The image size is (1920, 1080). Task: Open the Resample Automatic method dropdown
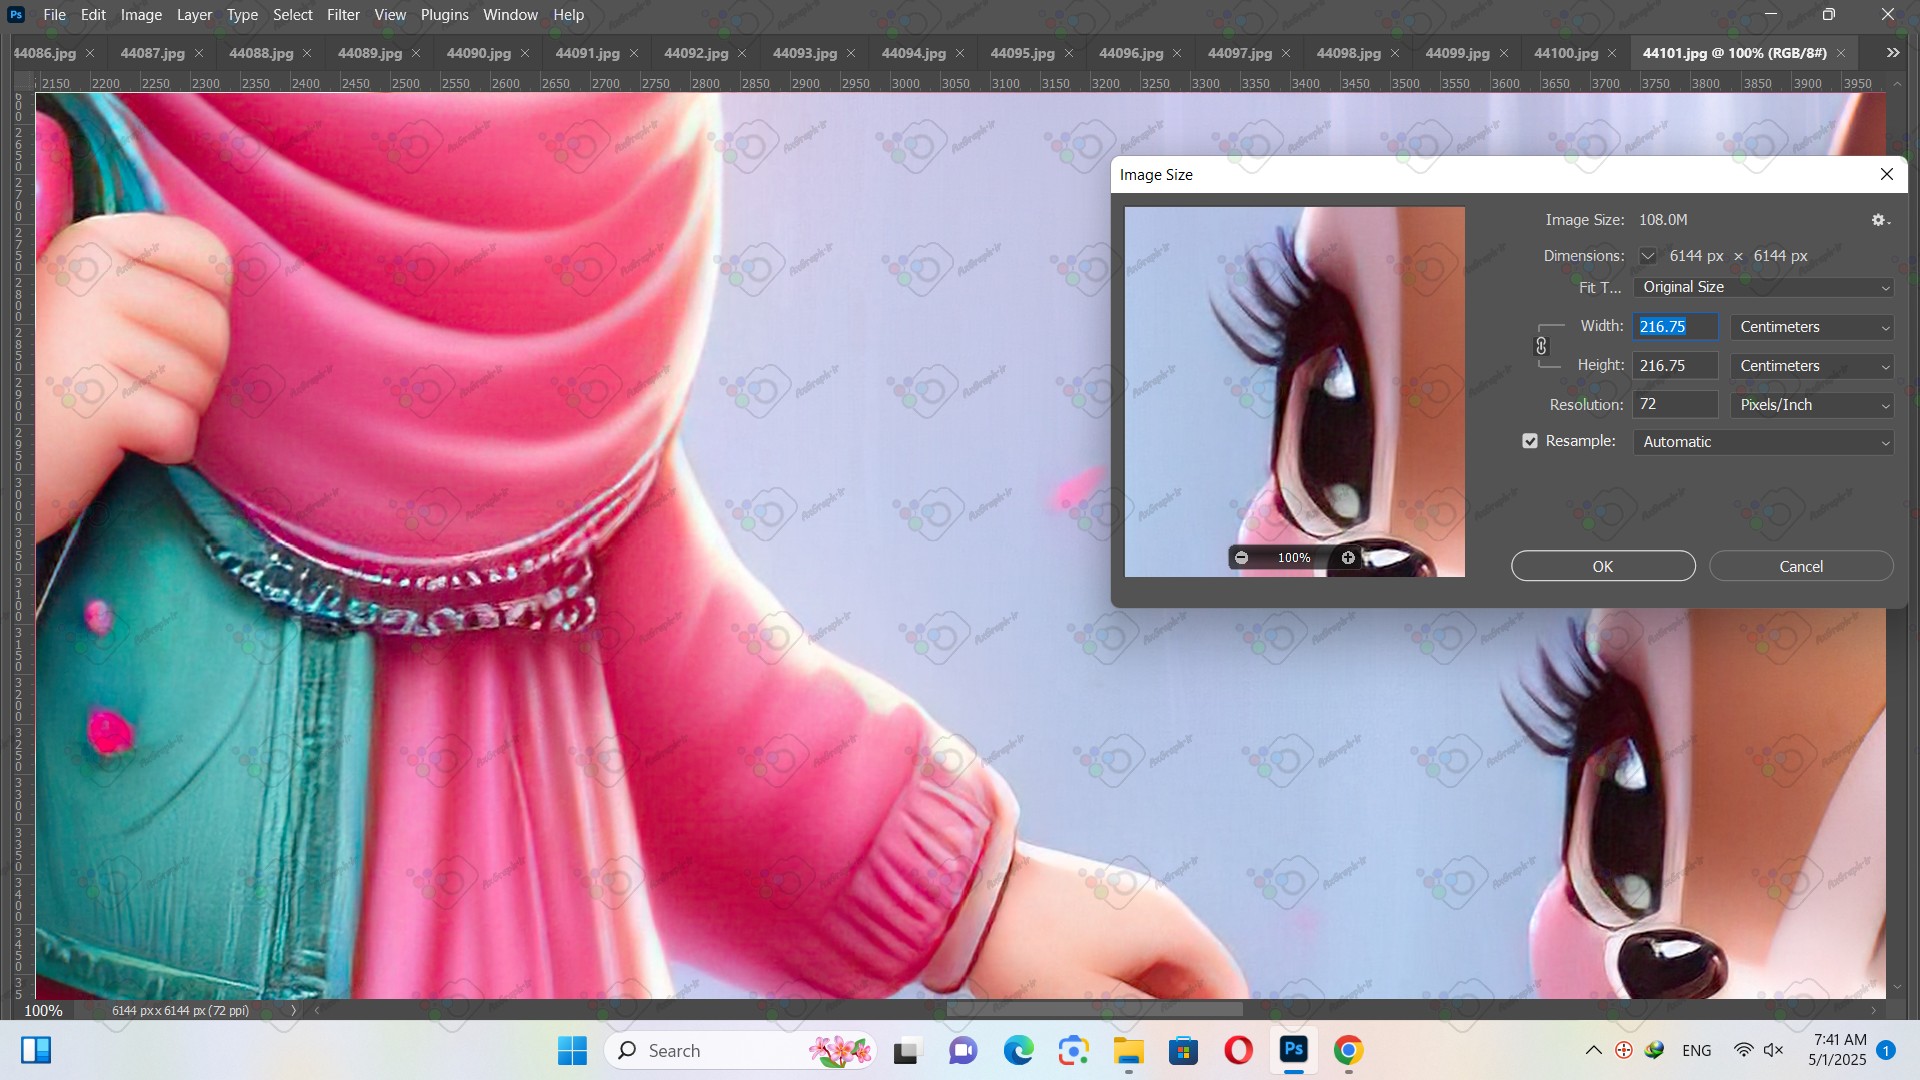click(x=1763, y=442)
